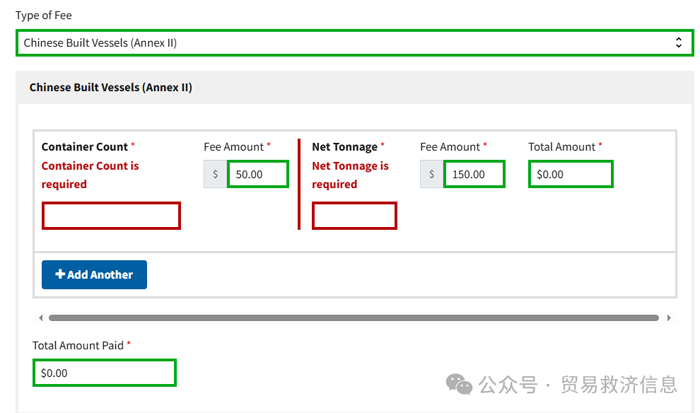
Task: Select the 50.00 Fee Amount field
Action: [x=258, y=174]
